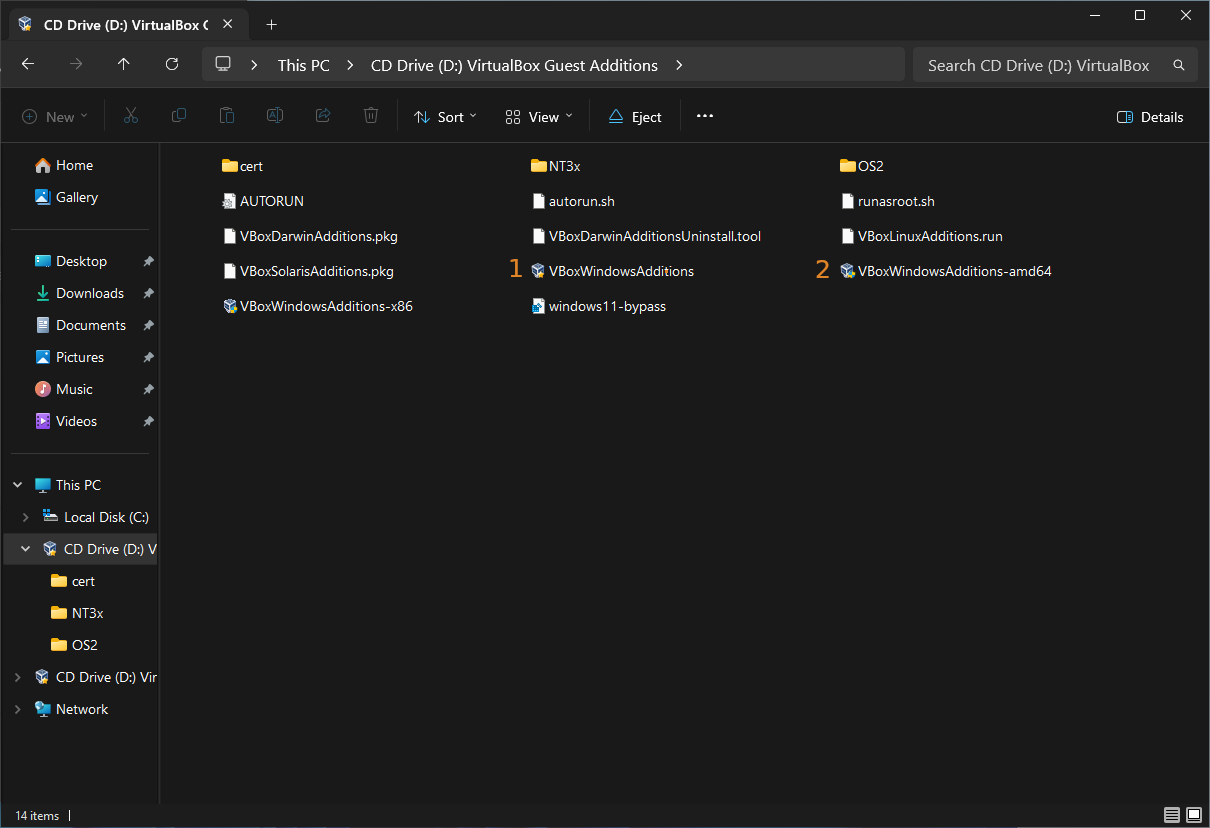1210x828 pixels.
Task: Click the This PC breadcrumb
Action: (x=304, y=65)
